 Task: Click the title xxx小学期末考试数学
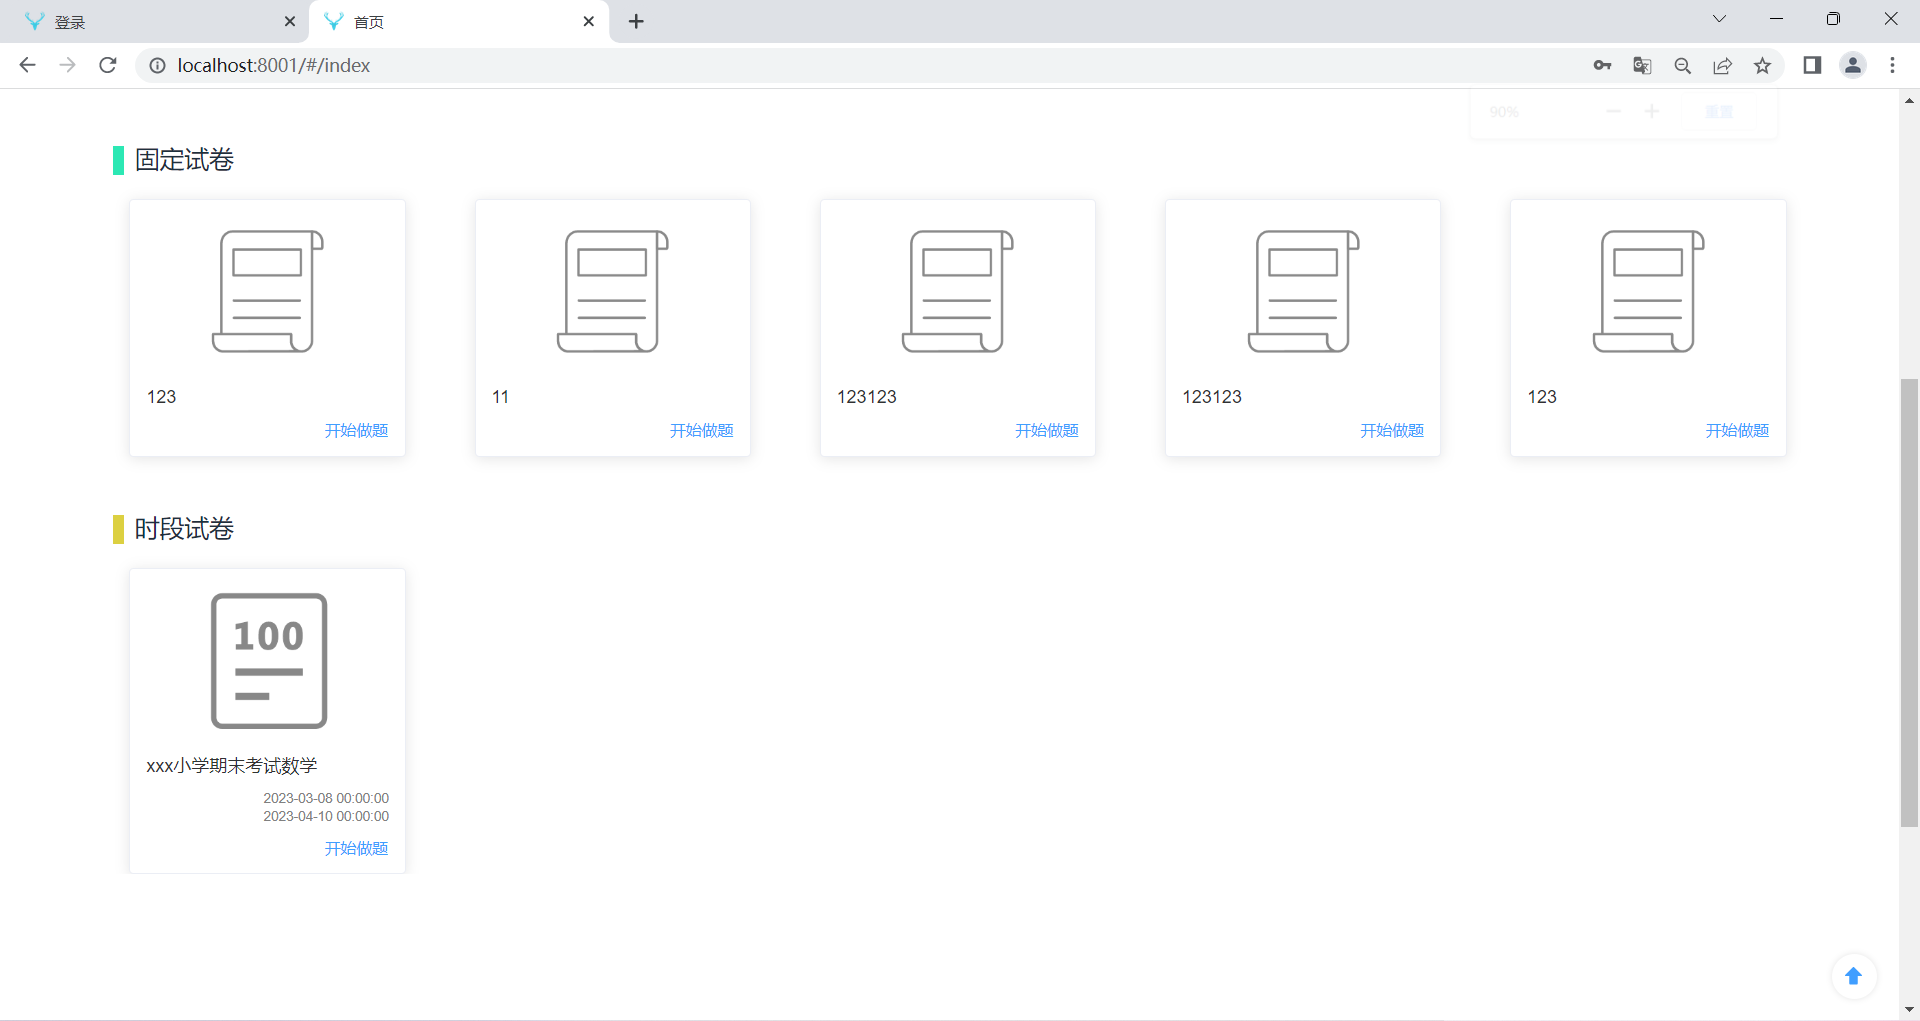pyautogui.click(x=232, y=766)
